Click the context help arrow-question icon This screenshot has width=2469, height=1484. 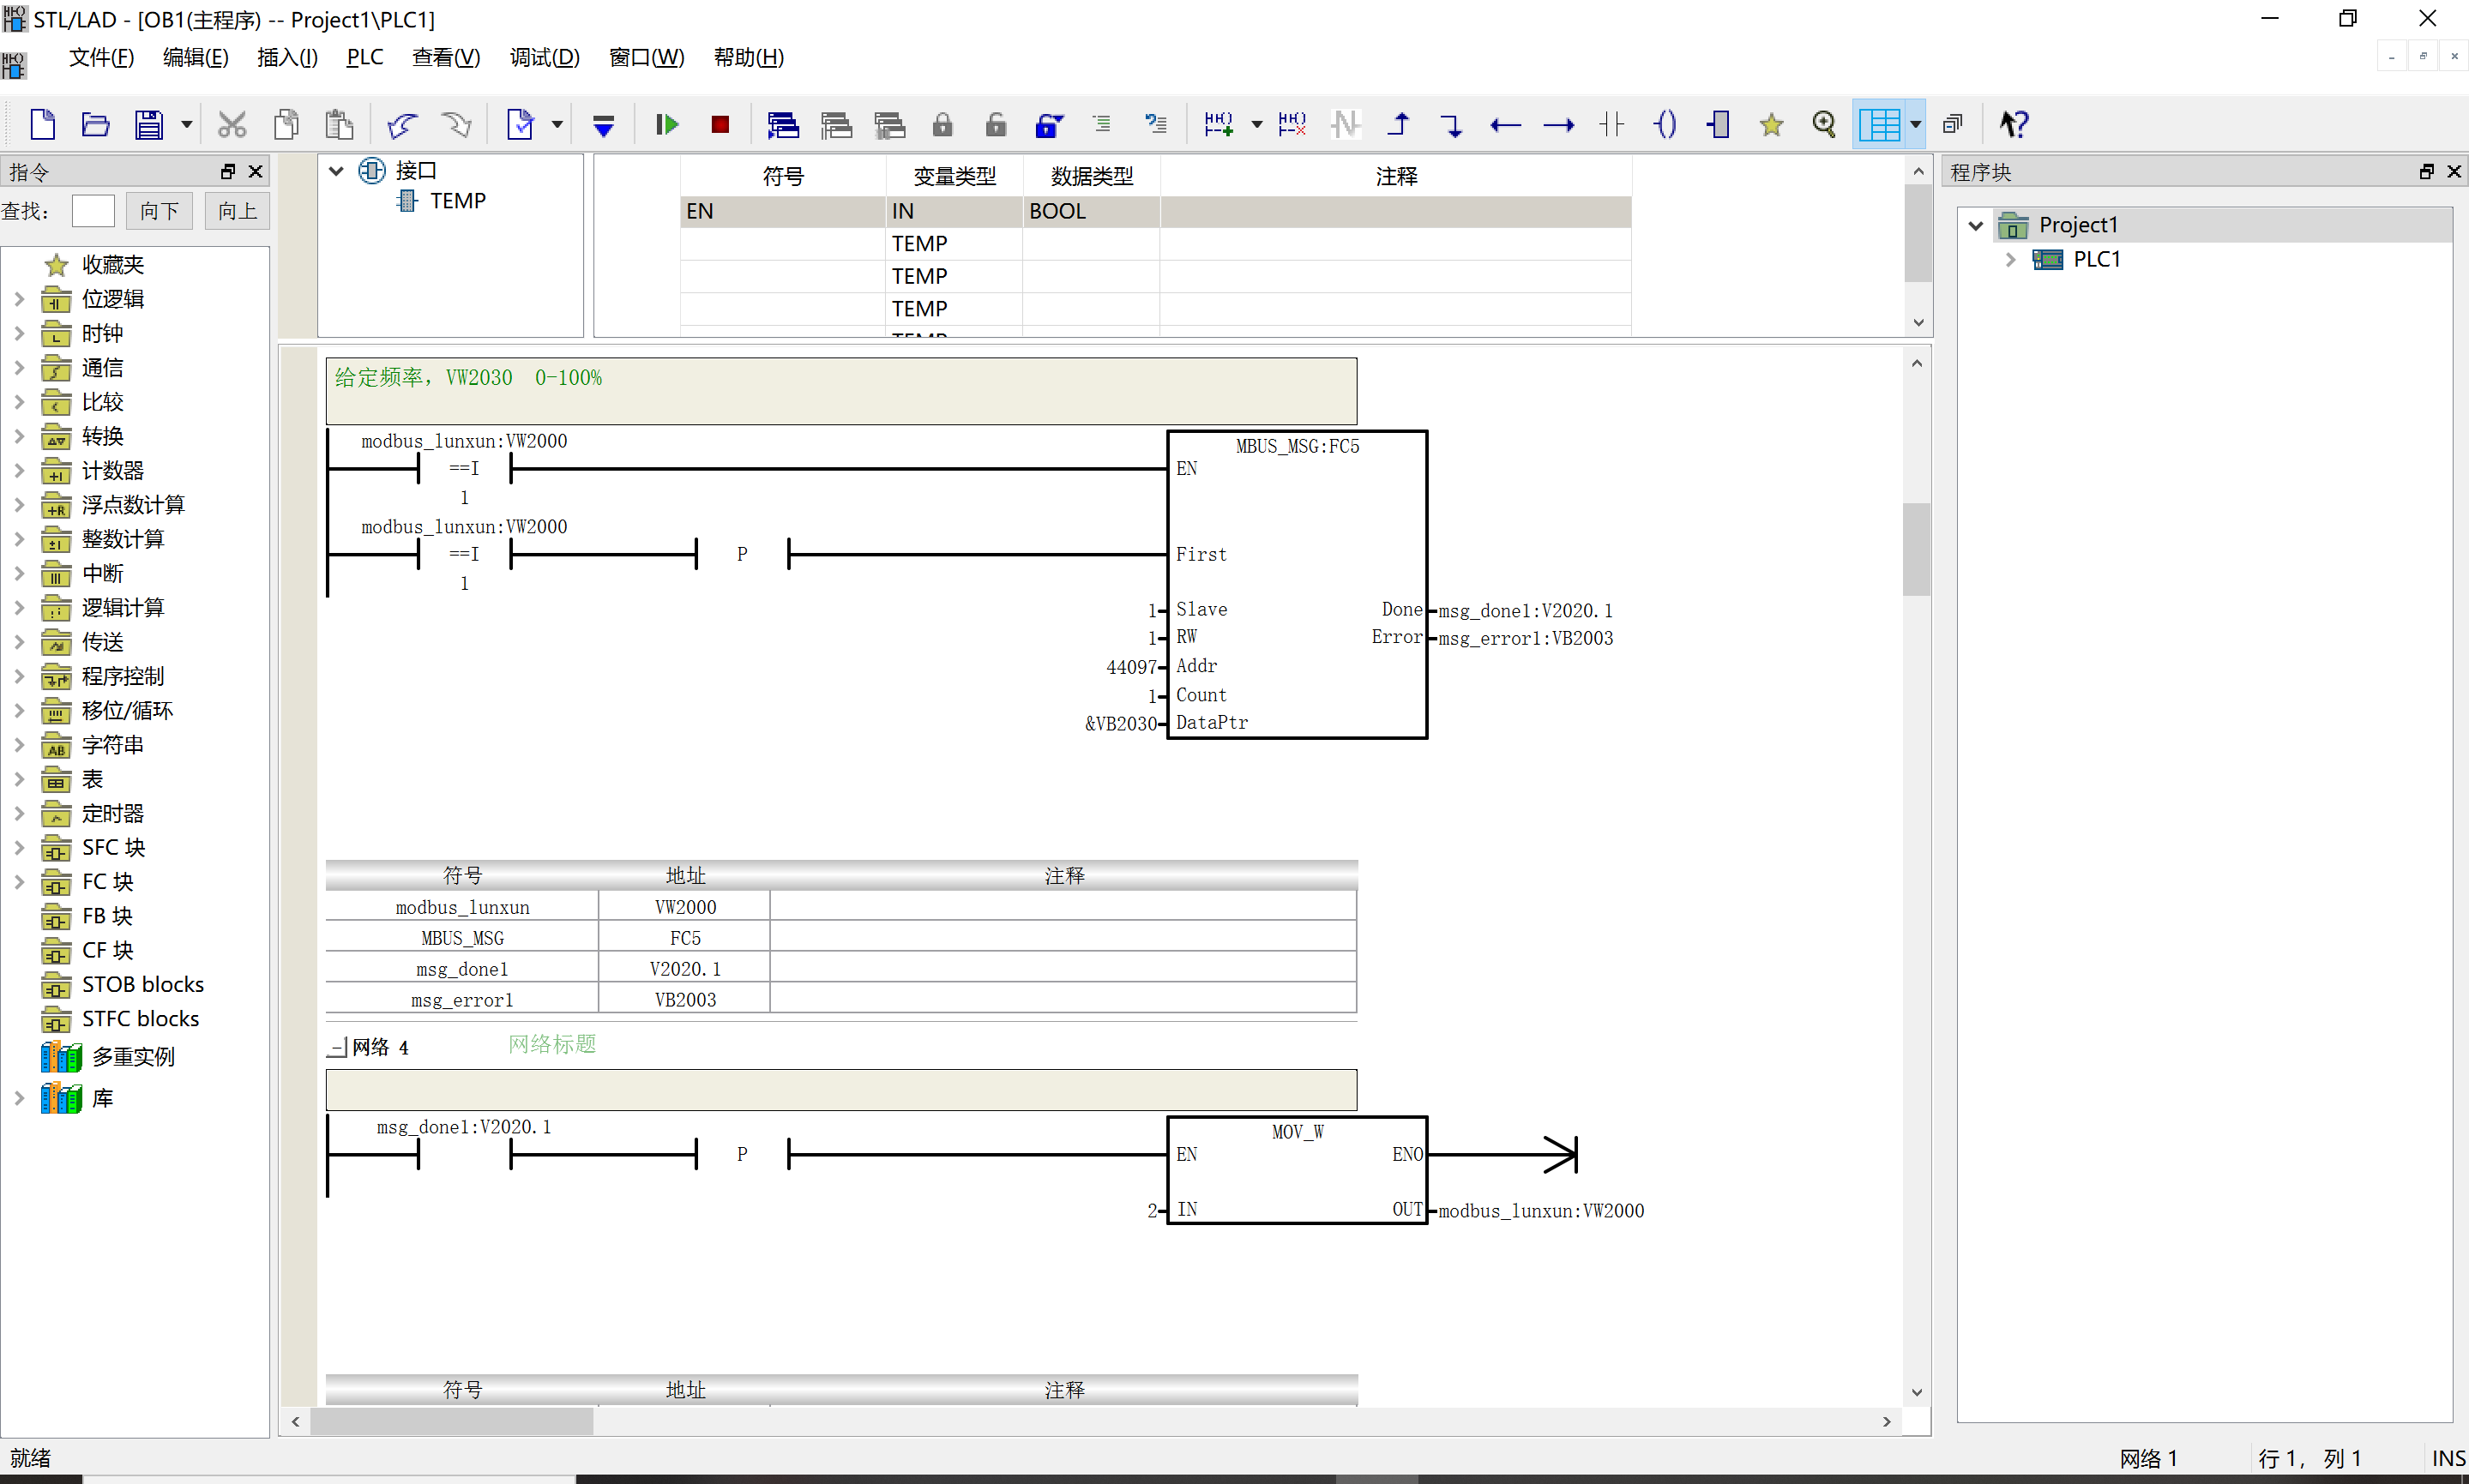click(x=2014, y=125)
